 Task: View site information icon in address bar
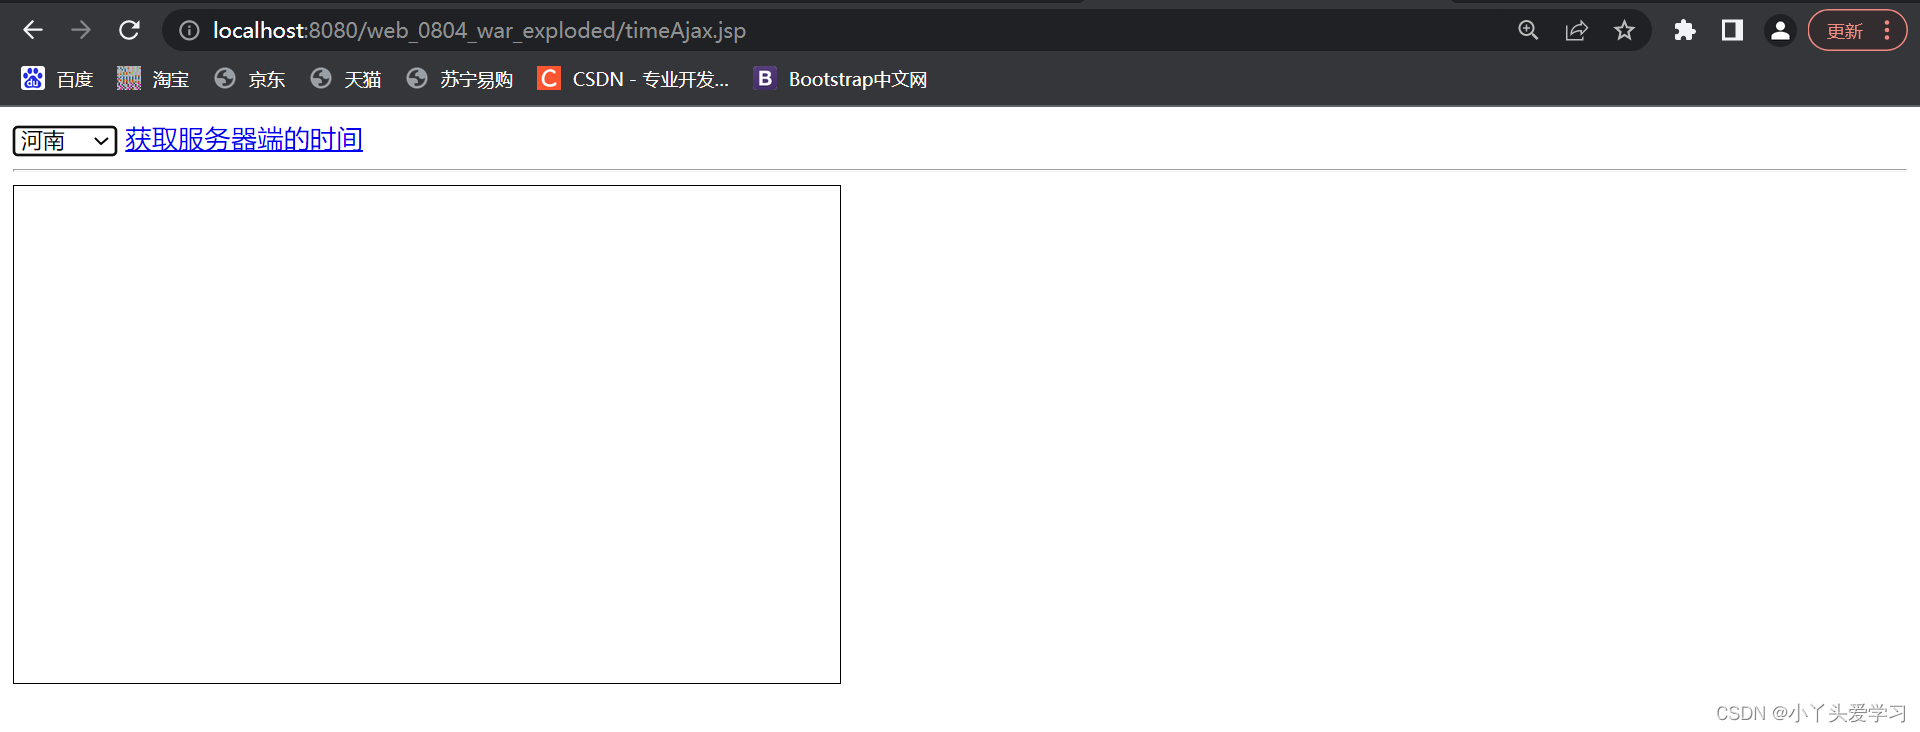point(189,31)
